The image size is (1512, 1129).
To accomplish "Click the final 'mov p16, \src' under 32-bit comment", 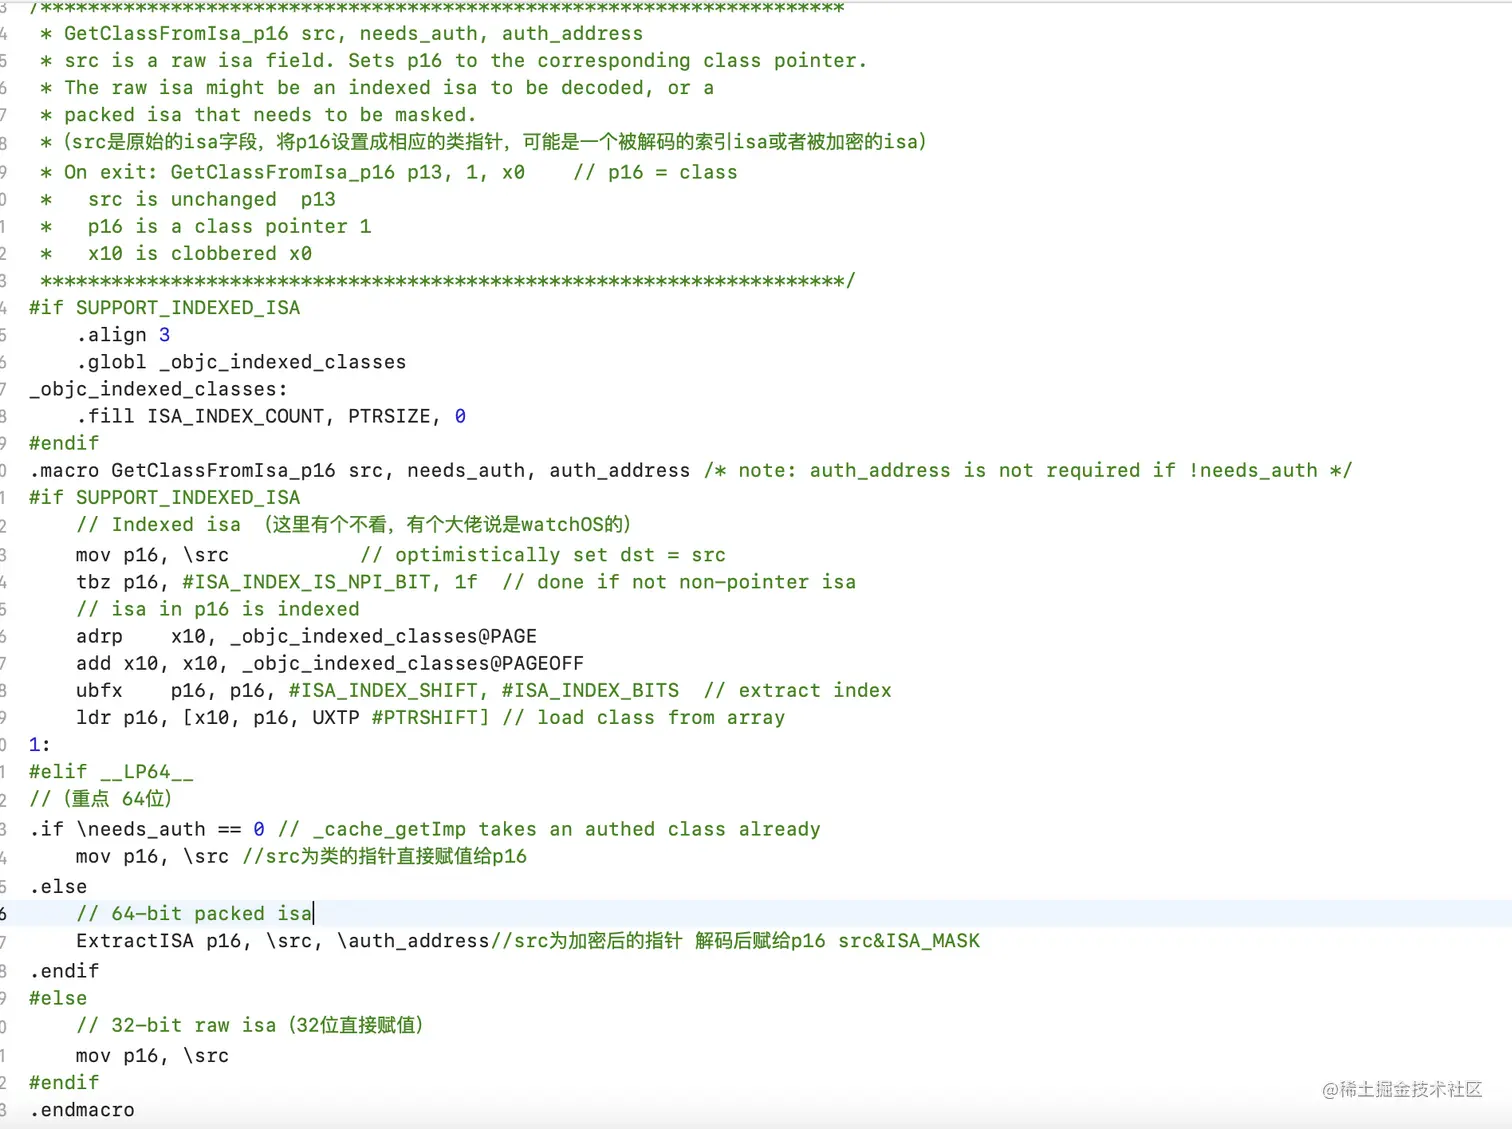I will pyautogui.click(x=152, y=1056).
